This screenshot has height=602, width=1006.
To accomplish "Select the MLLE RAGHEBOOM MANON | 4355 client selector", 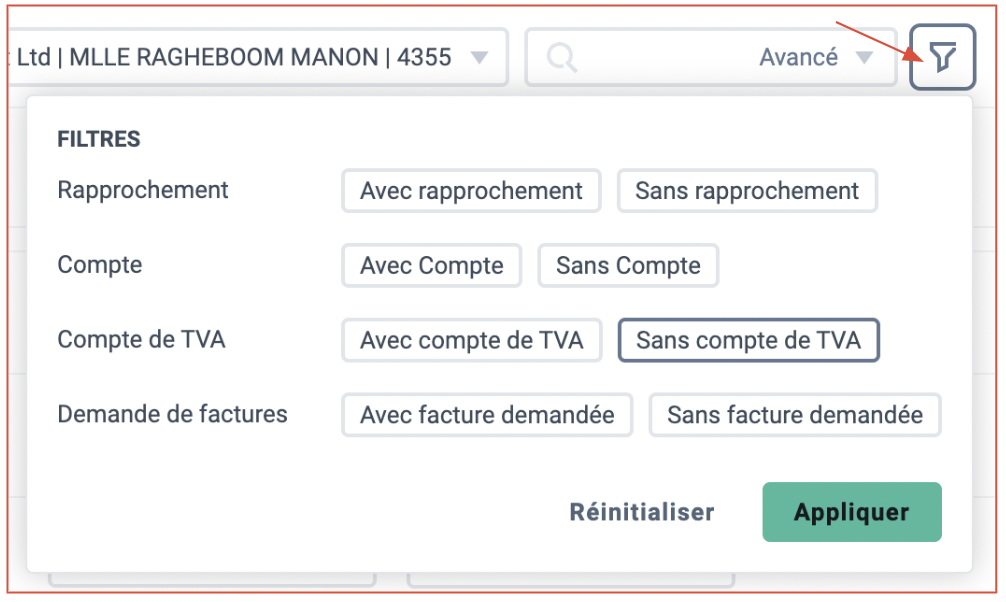I will click(x=259, y=57).
